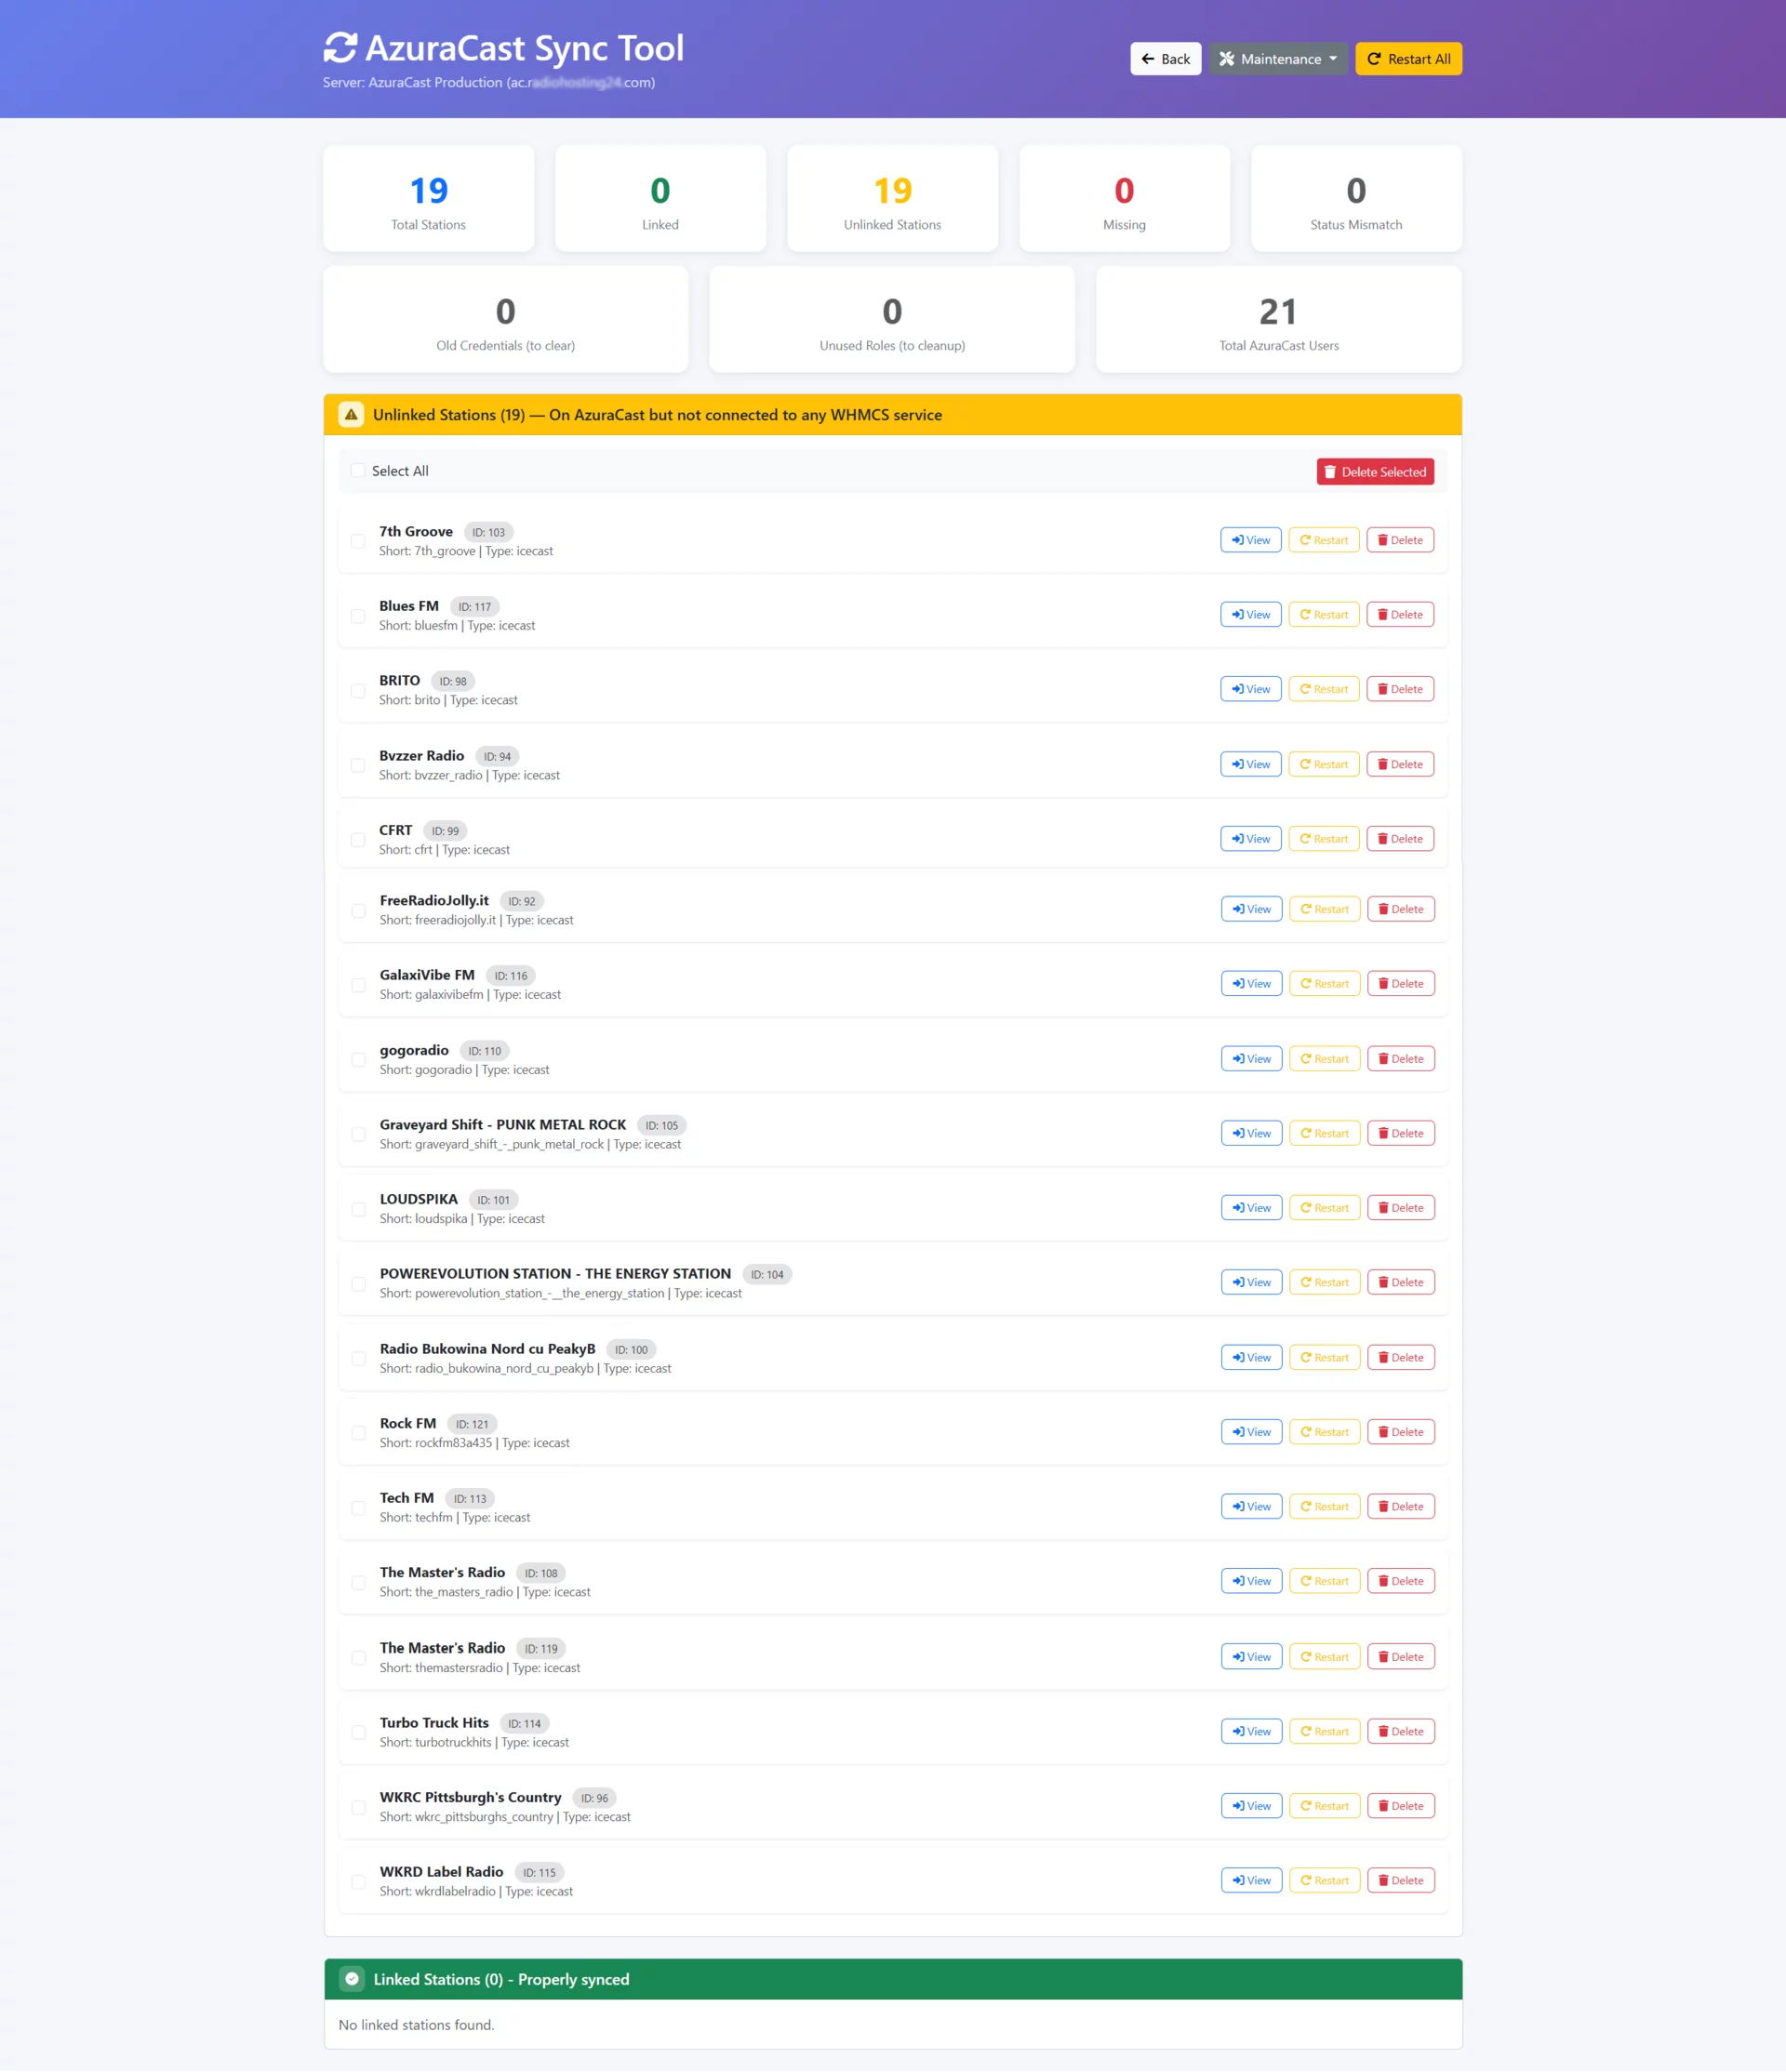Click the back arrow icon

(1149, 58)
